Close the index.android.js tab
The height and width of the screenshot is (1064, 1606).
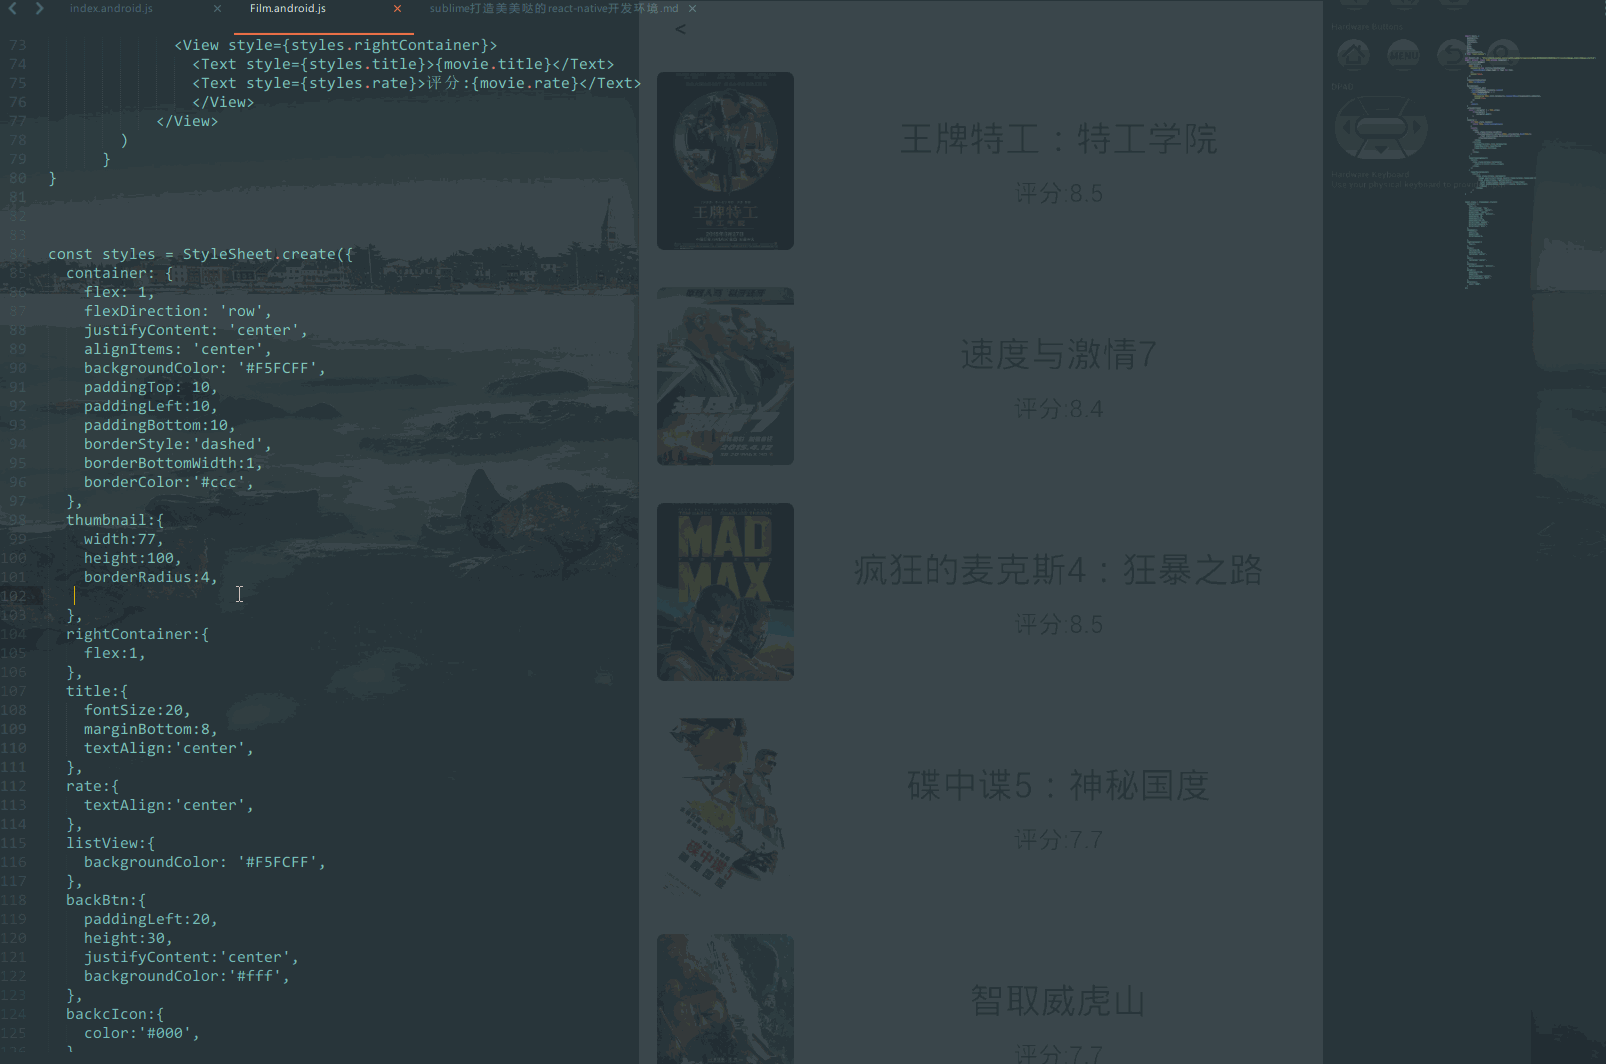218,8
